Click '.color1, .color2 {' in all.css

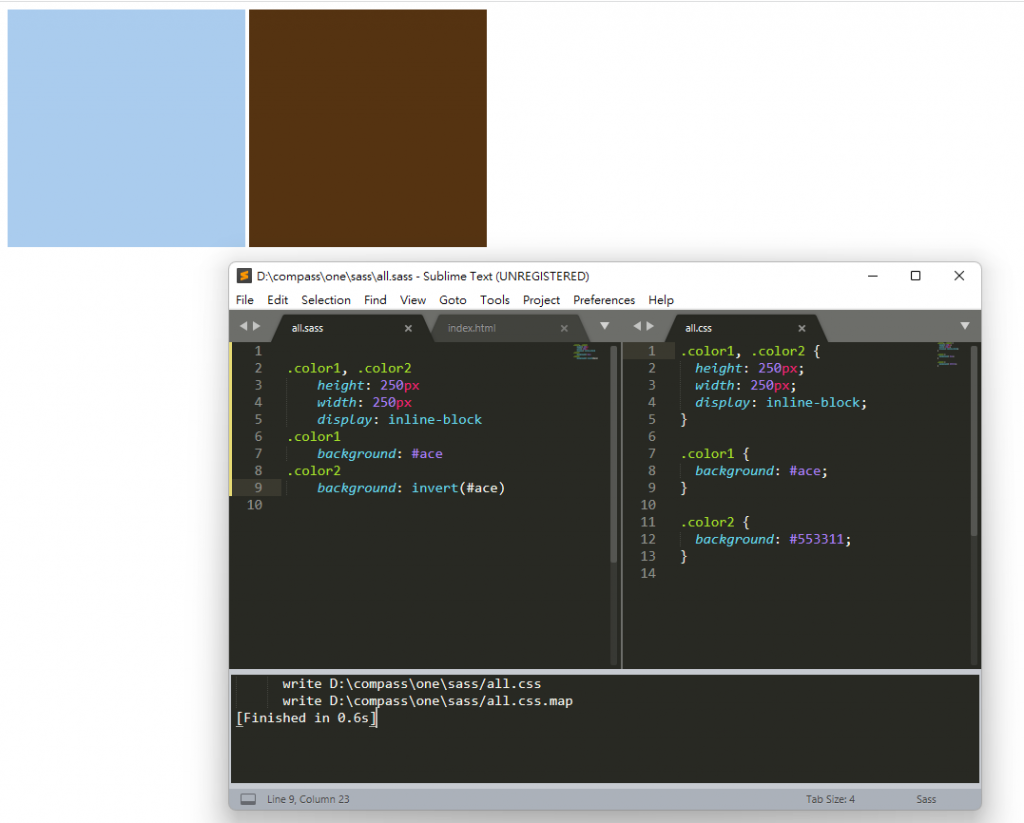750,351
